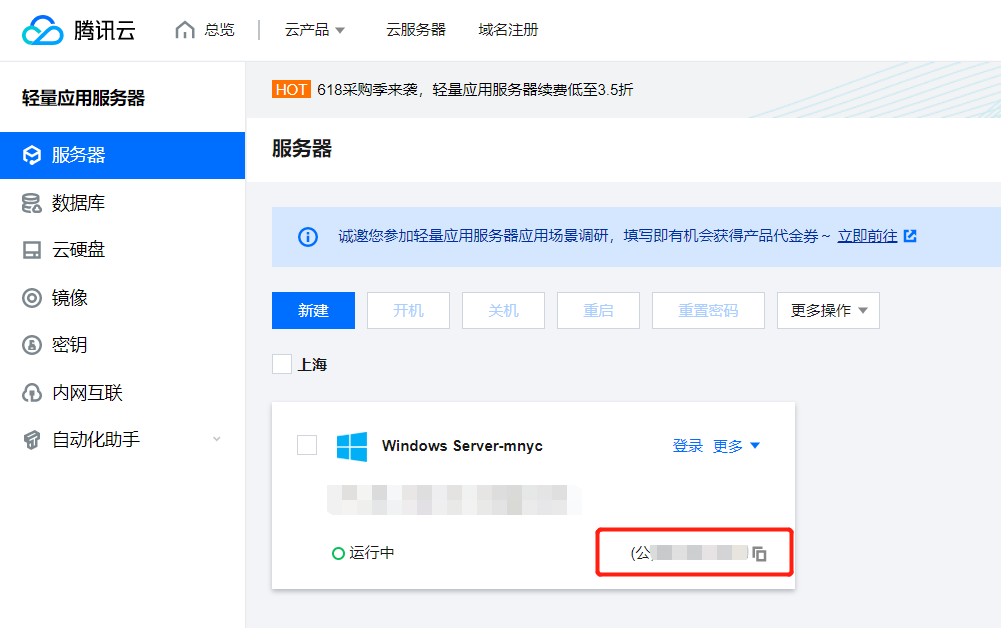This screenshot has width=1001, height=628.
Task: Select the 内网互联 network icon
Action: [32, 392]
